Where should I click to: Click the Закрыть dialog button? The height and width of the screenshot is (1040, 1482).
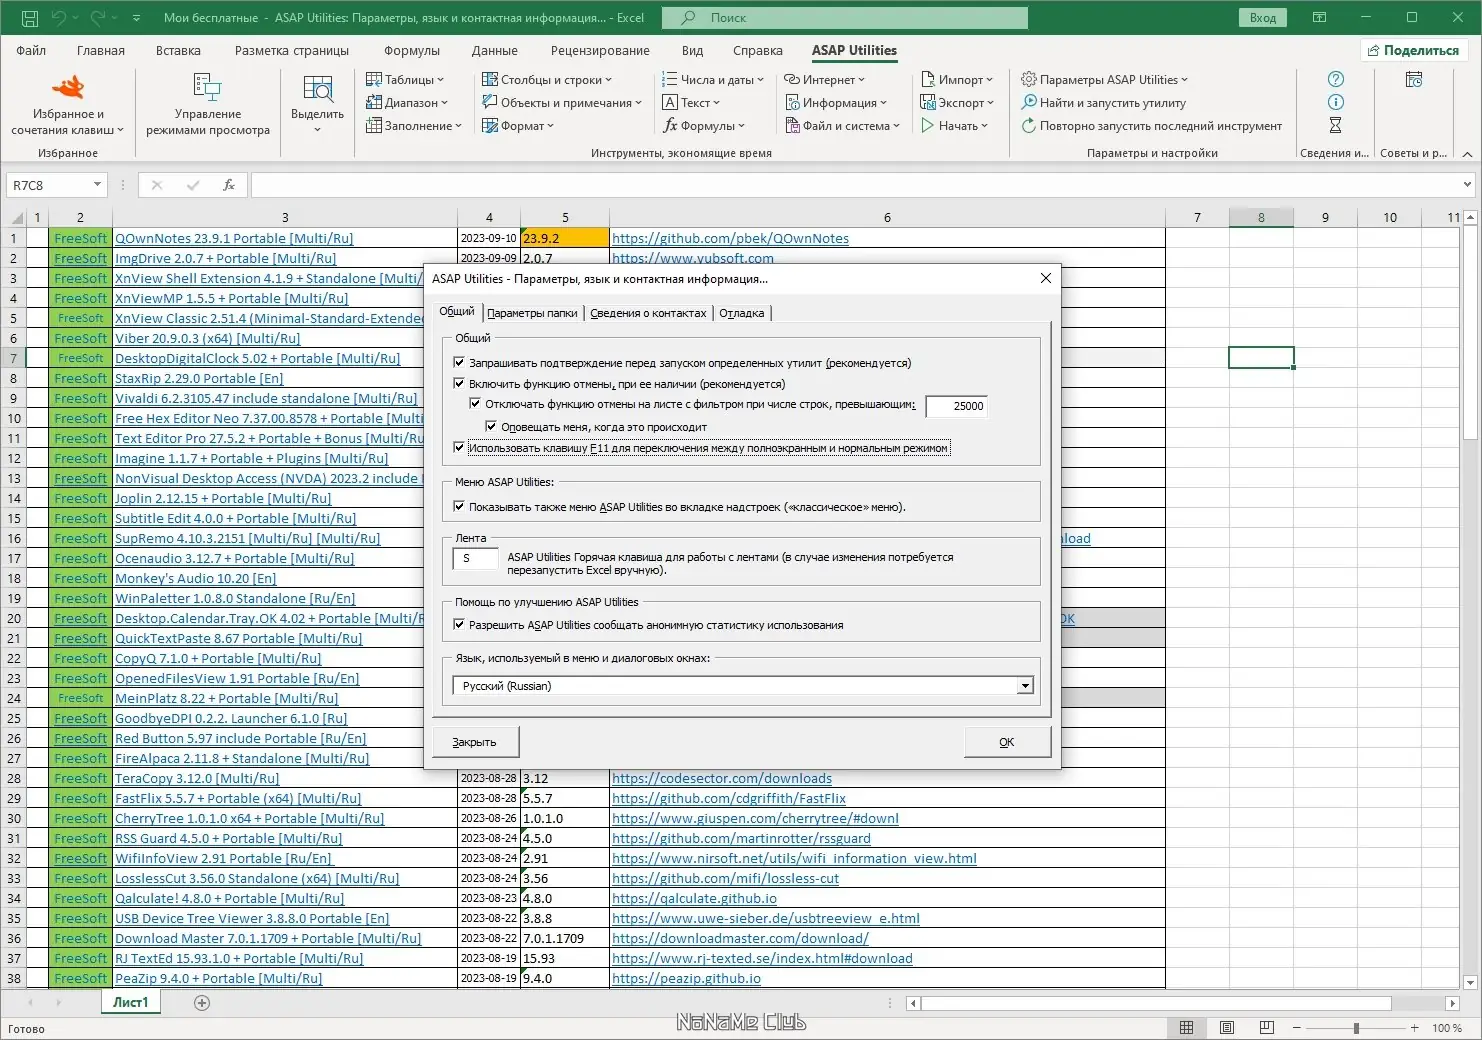pos(474,742)
